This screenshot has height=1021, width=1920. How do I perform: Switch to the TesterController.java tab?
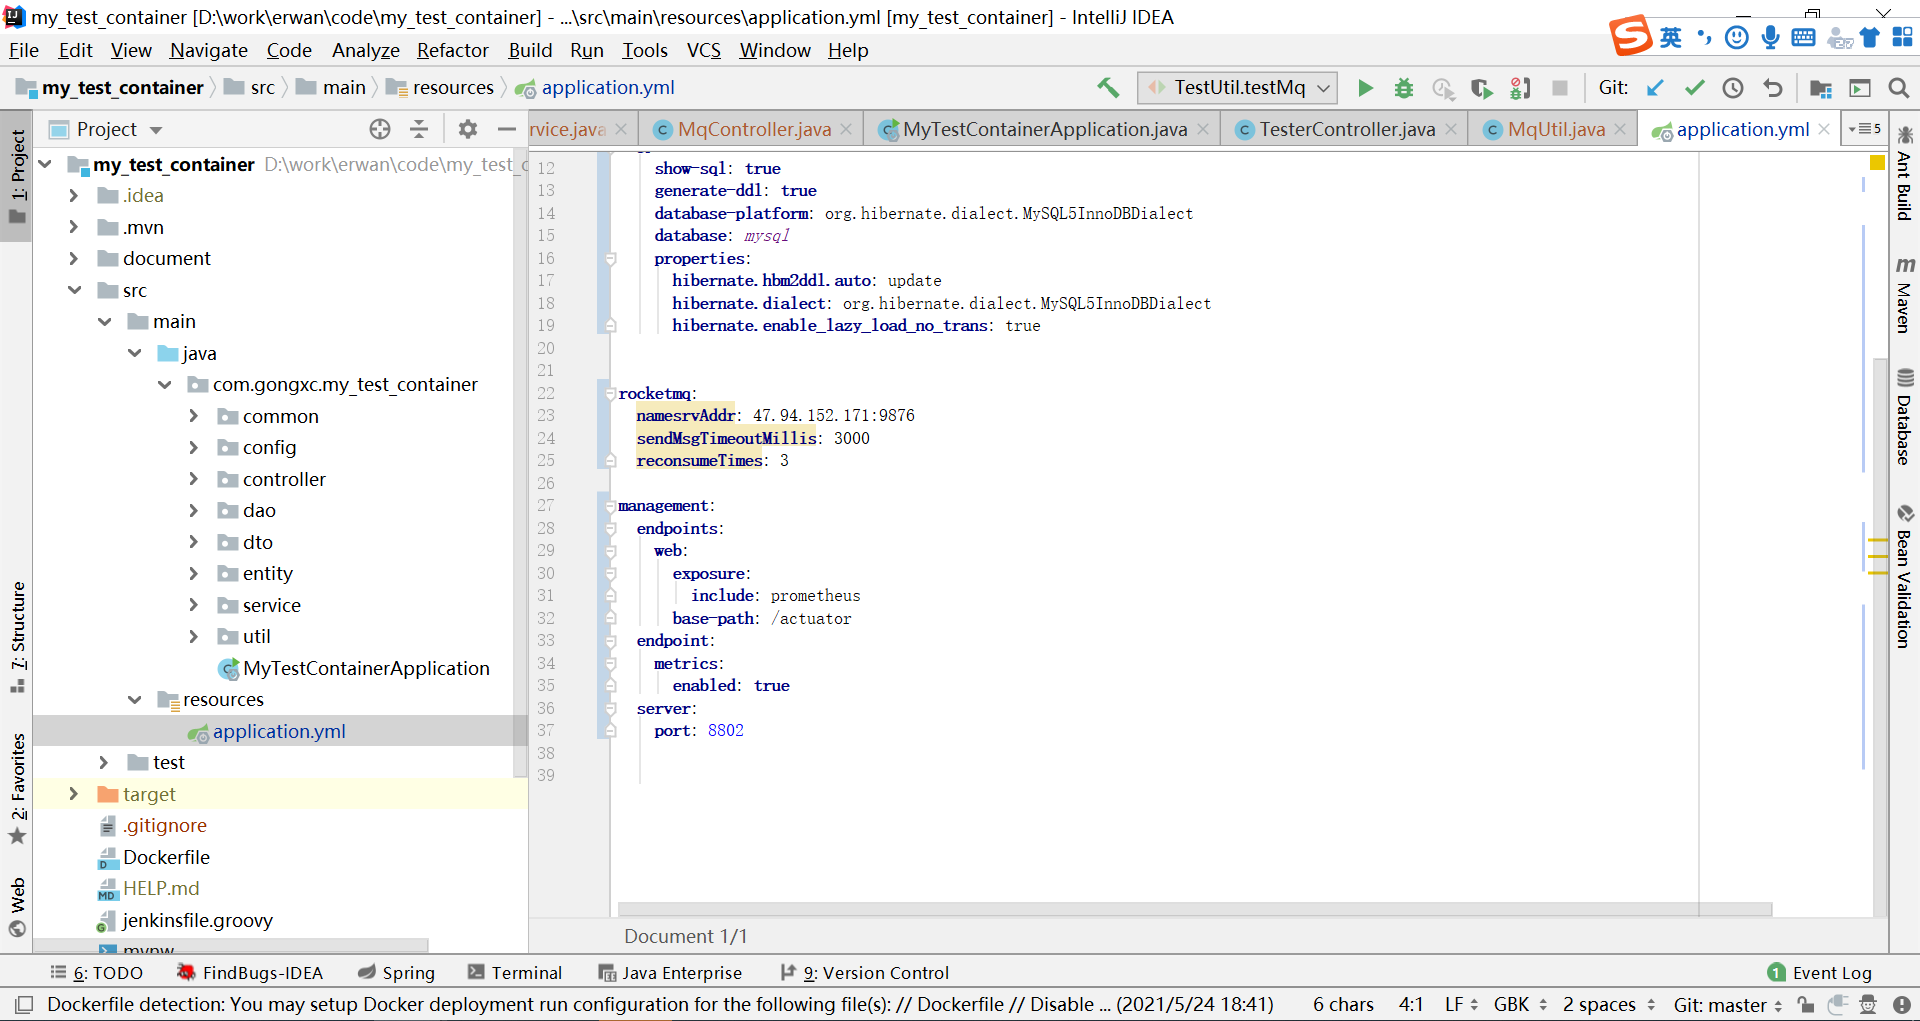click(x=1346, y=129)
